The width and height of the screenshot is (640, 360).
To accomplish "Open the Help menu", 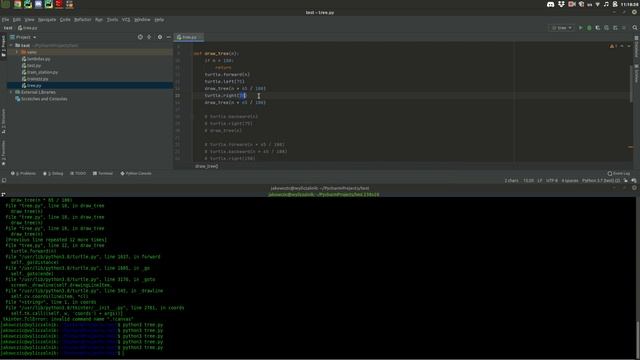I will click(159, 20).
